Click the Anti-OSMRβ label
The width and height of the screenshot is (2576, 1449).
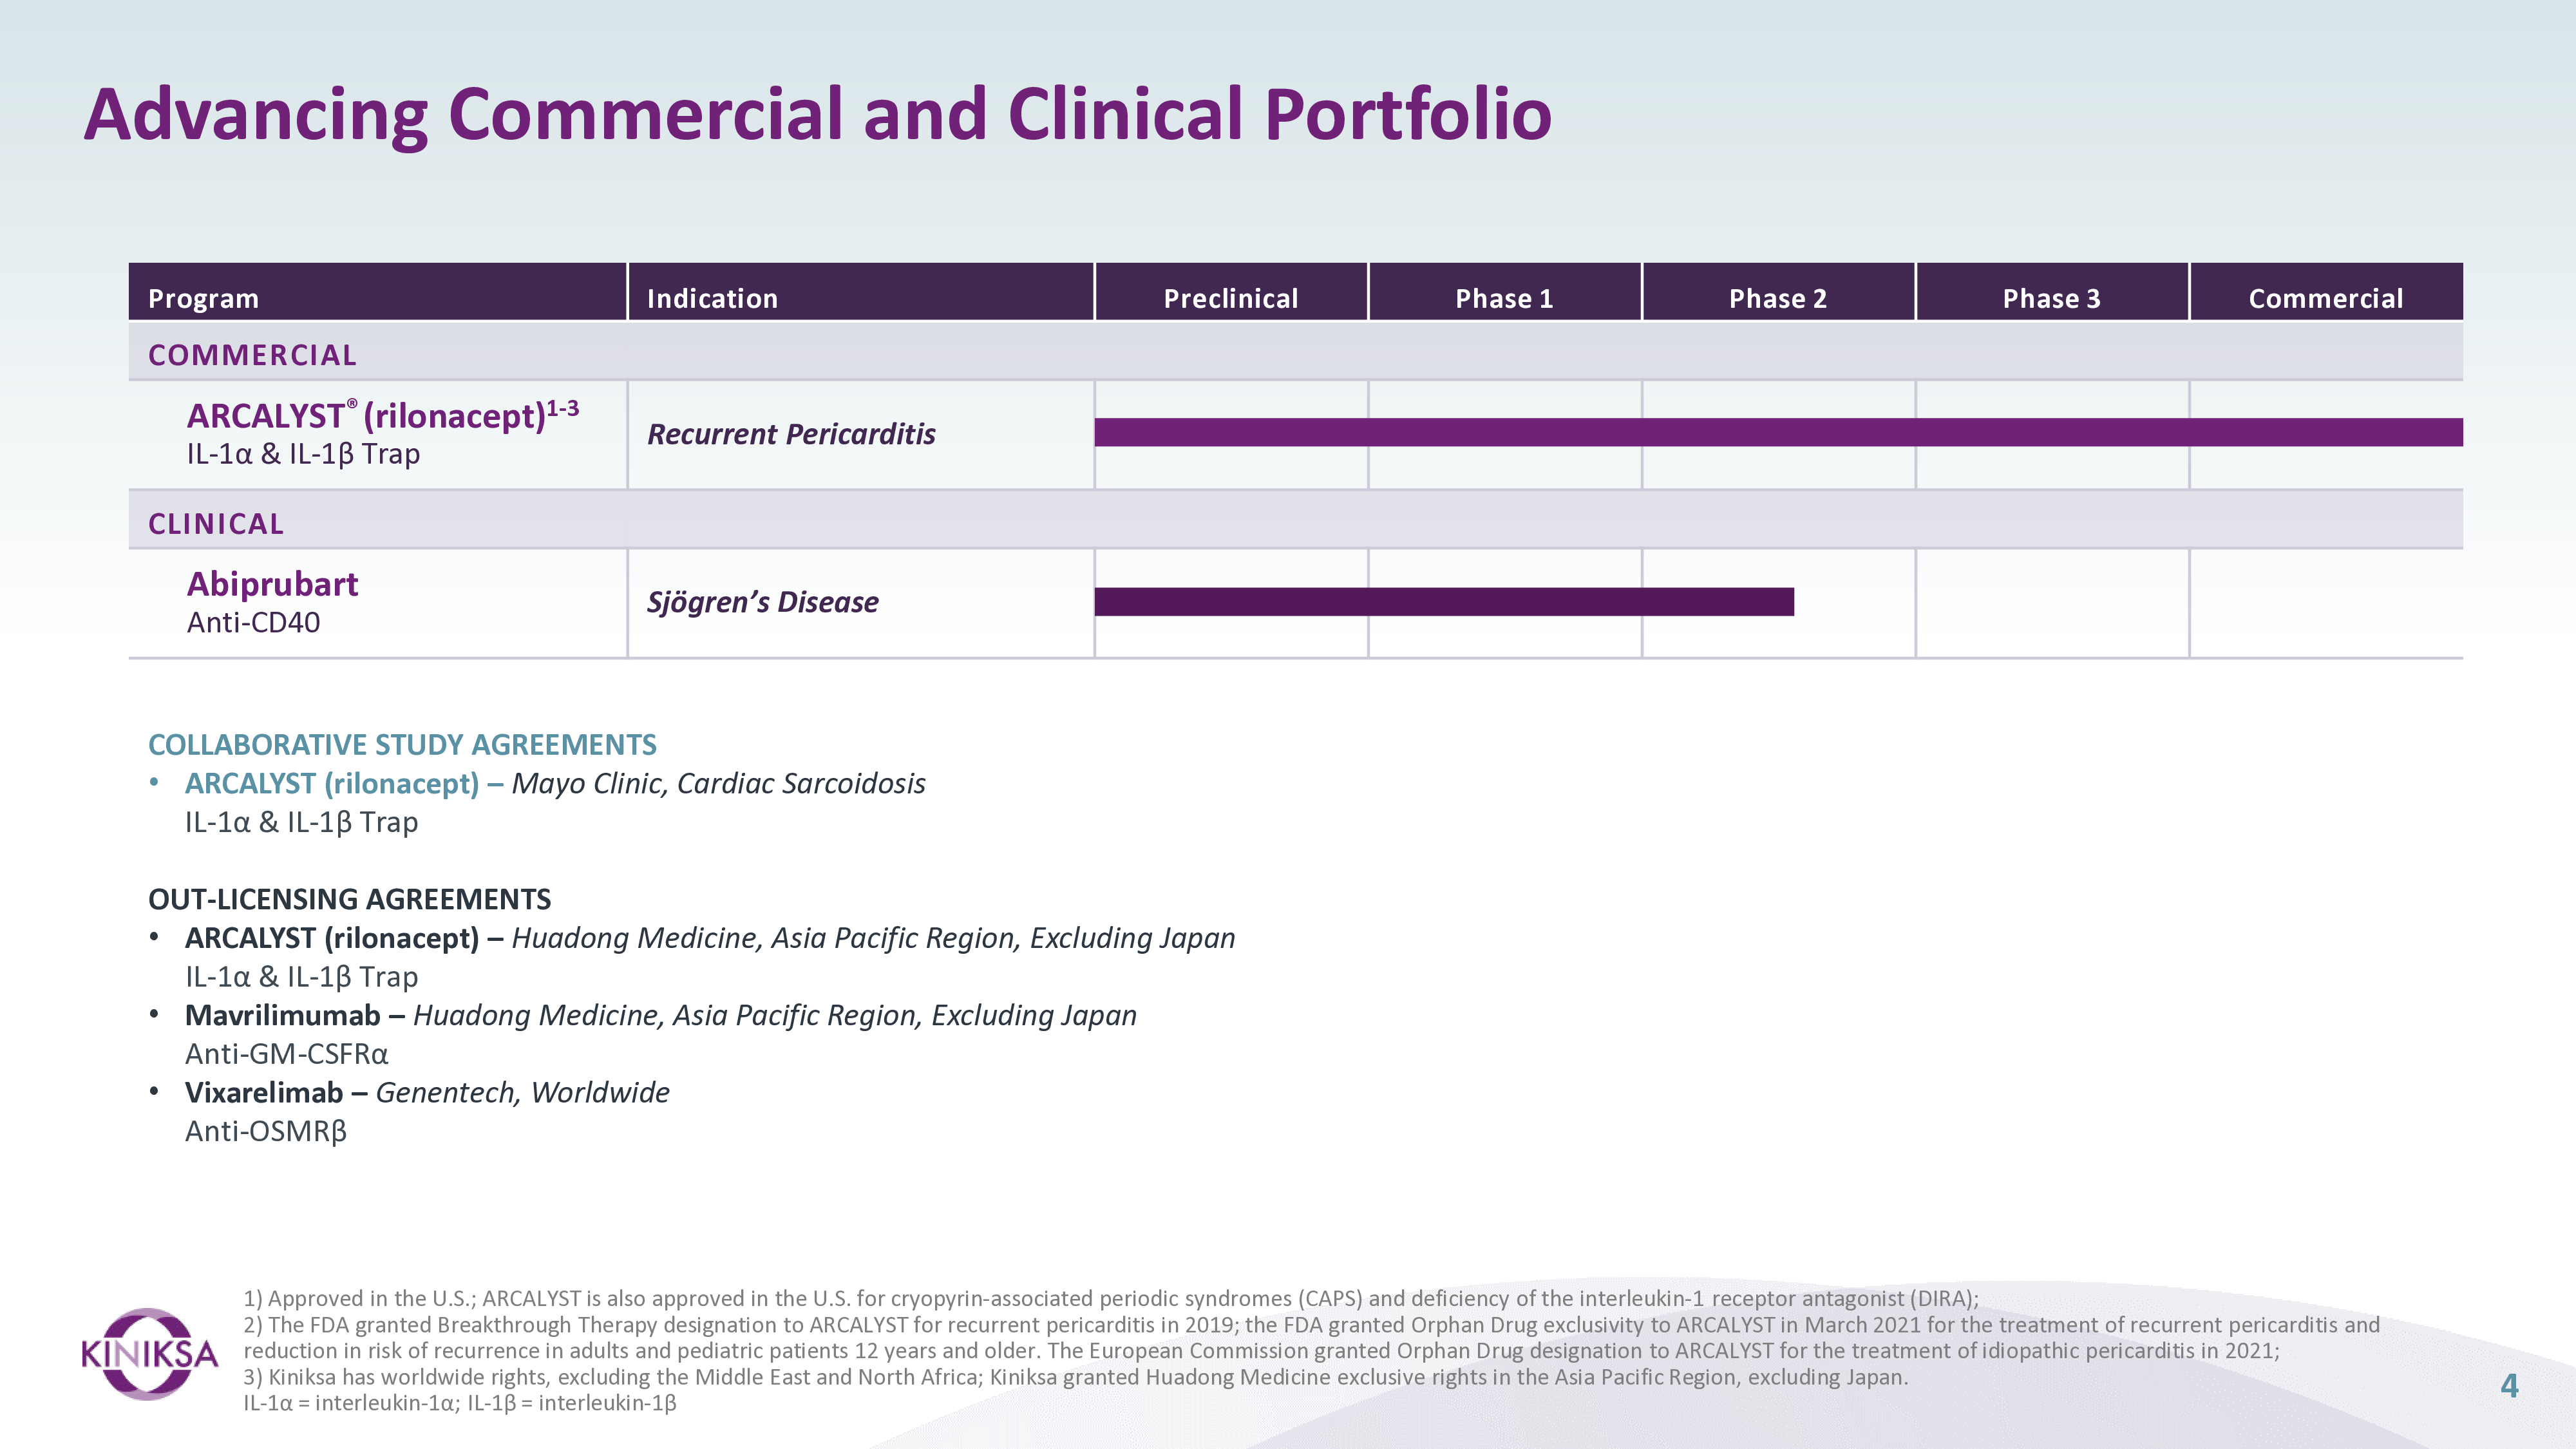pyautogui.click(x=266, y=1132)
